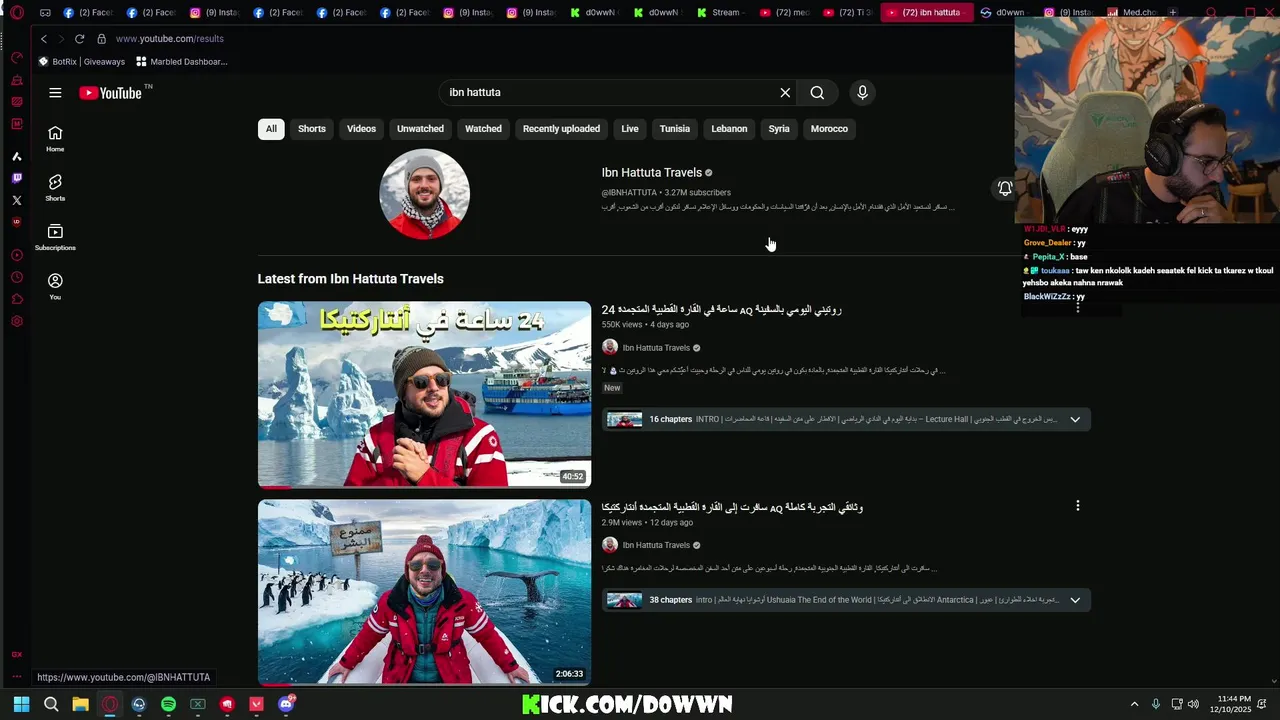
Task: Open the three-dots more menu in Opera sidebar
Action: coord(17,676)
